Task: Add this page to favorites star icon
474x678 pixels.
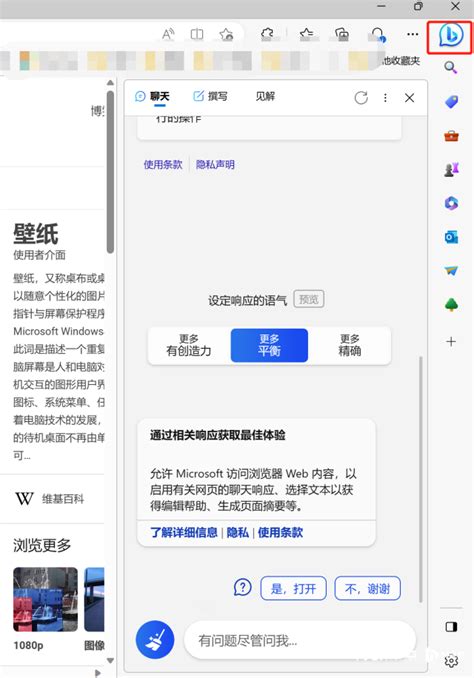Action: (x=226, y=34)
